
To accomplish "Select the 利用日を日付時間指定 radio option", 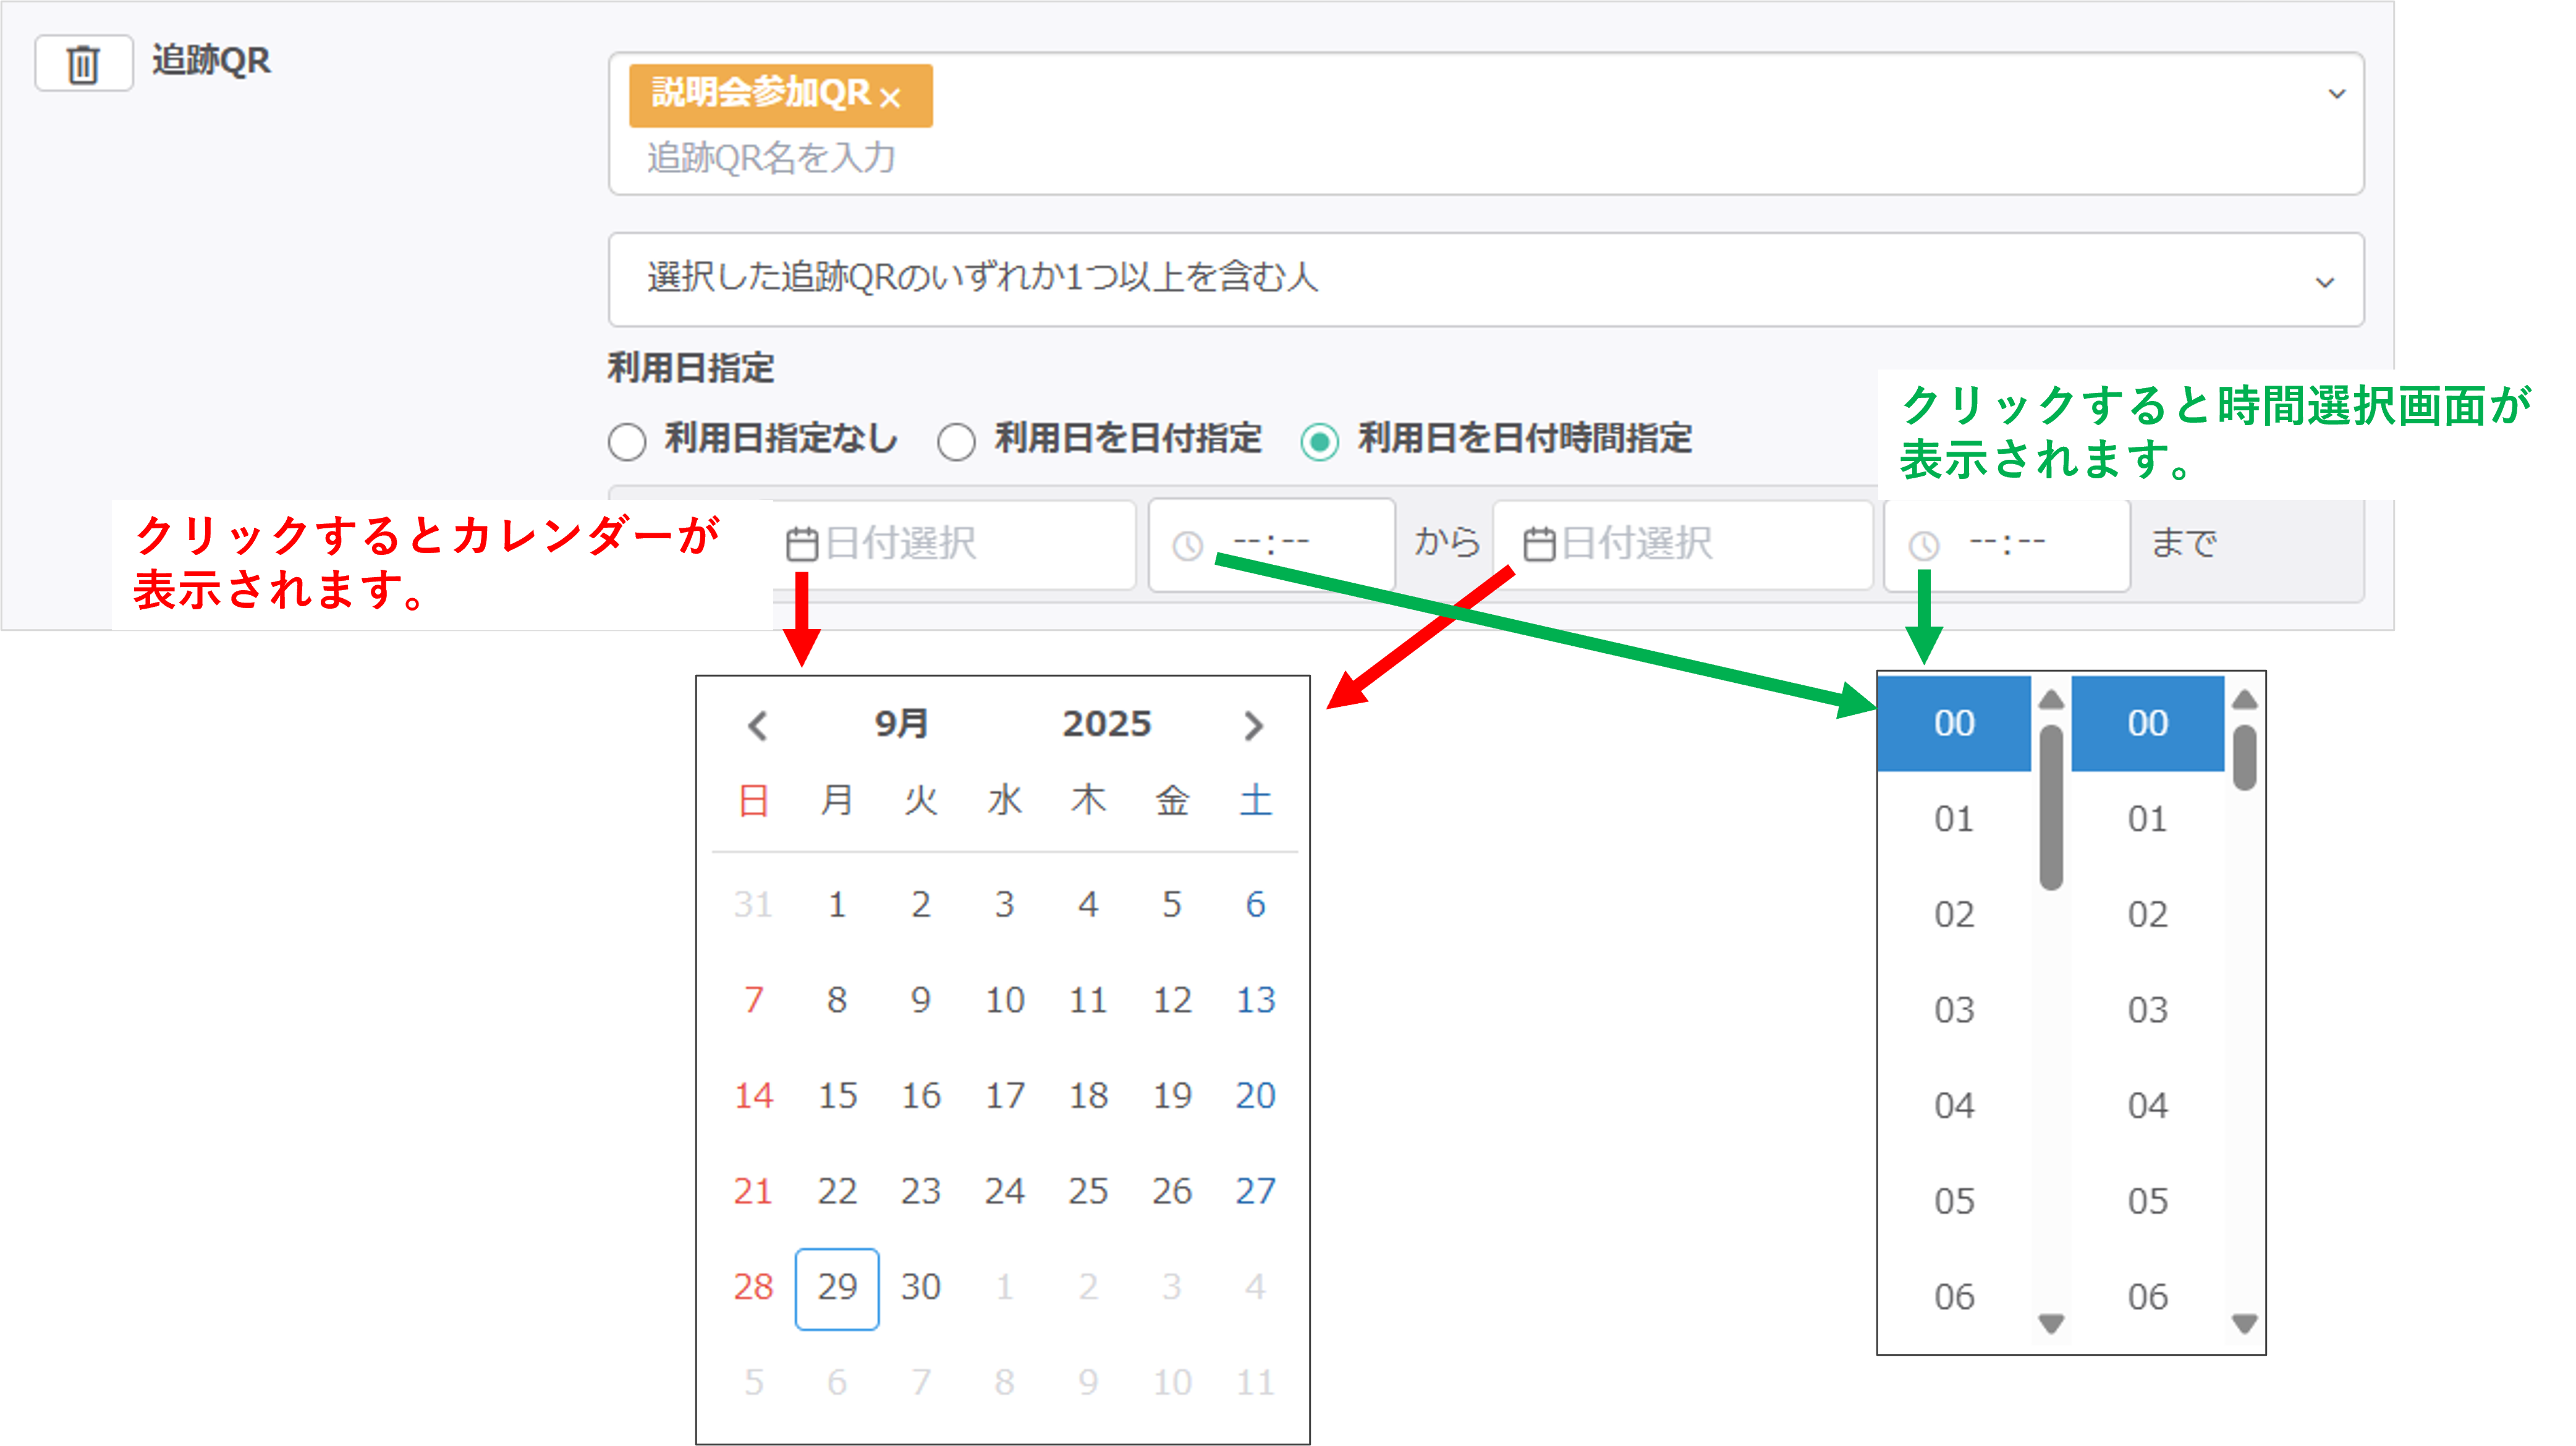I will pos(1319,441).
